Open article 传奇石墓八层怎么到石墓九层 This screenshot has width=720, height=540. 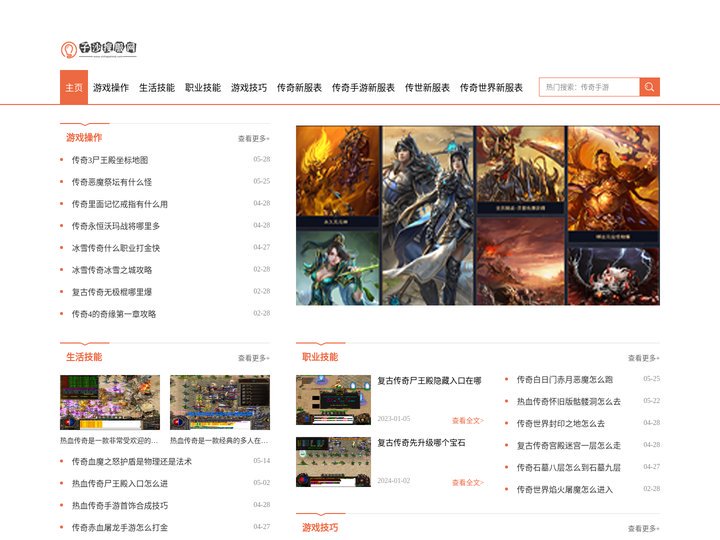pos(569,468)
